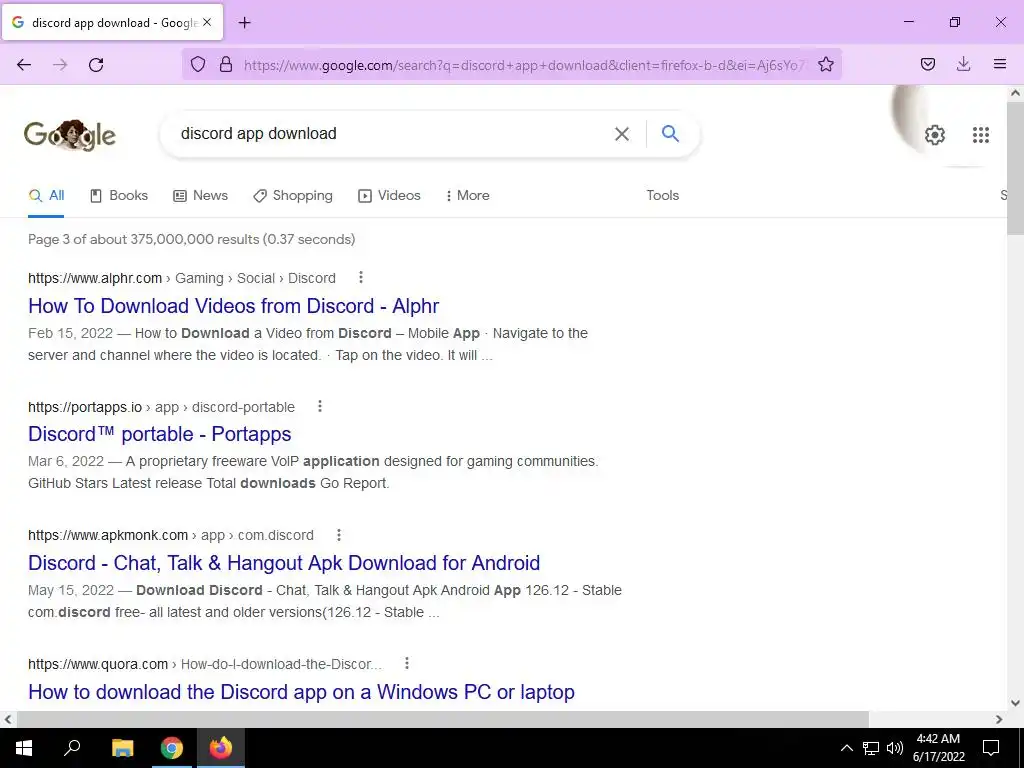
Task: Open a new browser tab
Action: coord(244,23)
